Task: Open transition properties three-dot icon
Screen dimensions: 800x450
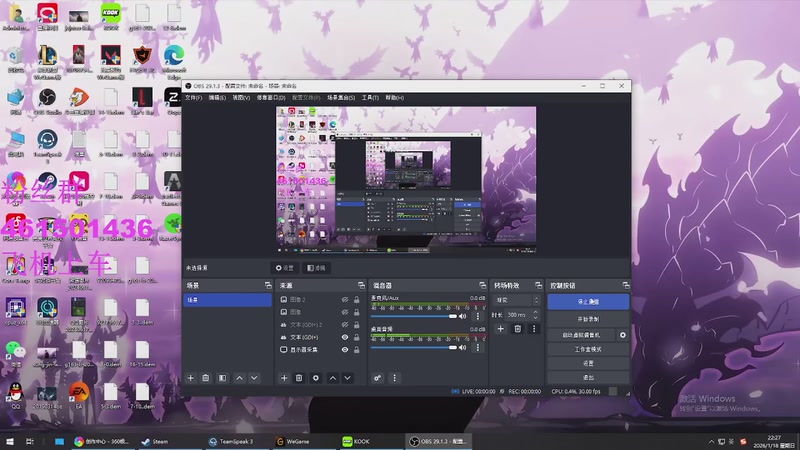Action: tap(534, 329)
